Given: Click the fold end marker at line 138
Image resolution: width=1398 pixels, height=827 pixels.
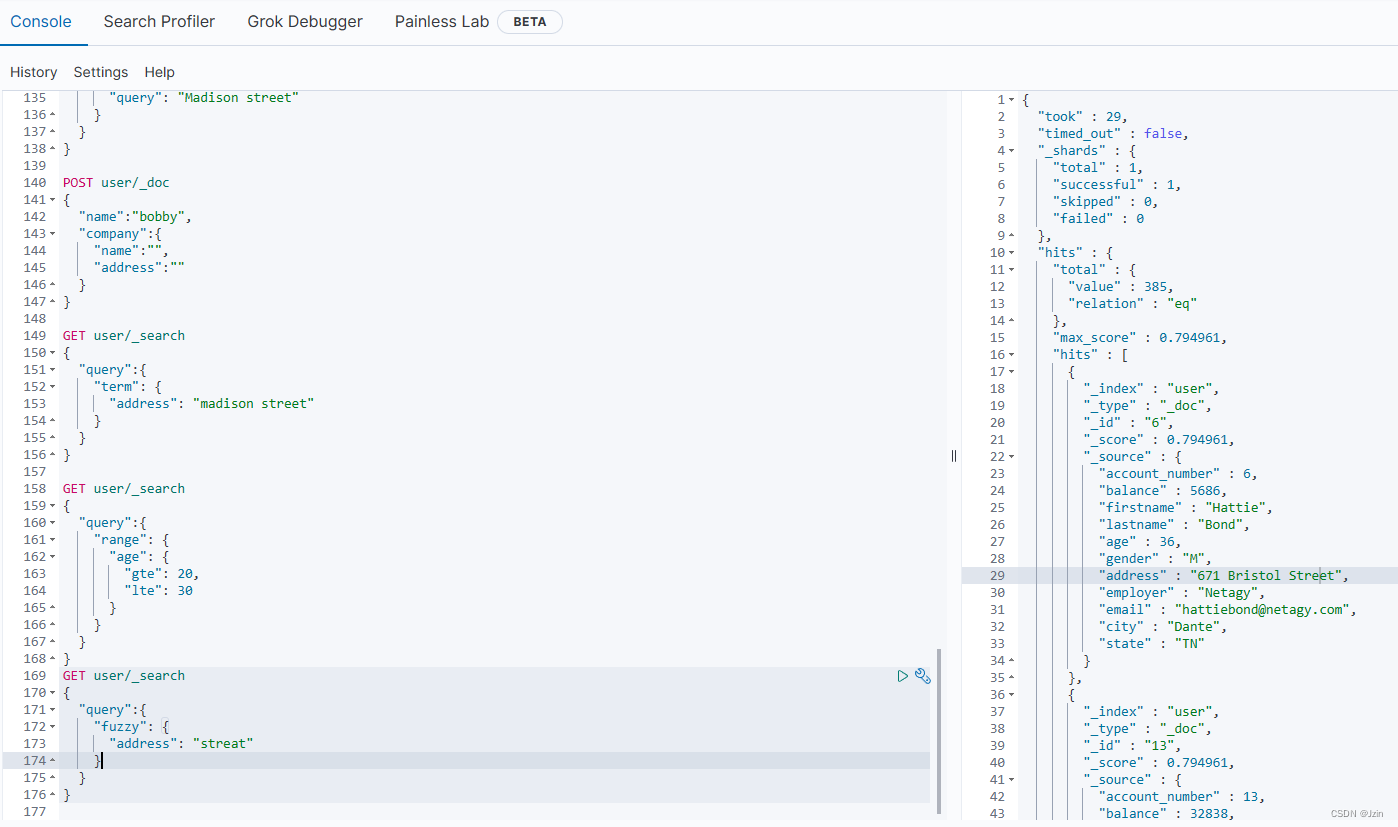Looking at the screenshot, I should pos(52,149).
